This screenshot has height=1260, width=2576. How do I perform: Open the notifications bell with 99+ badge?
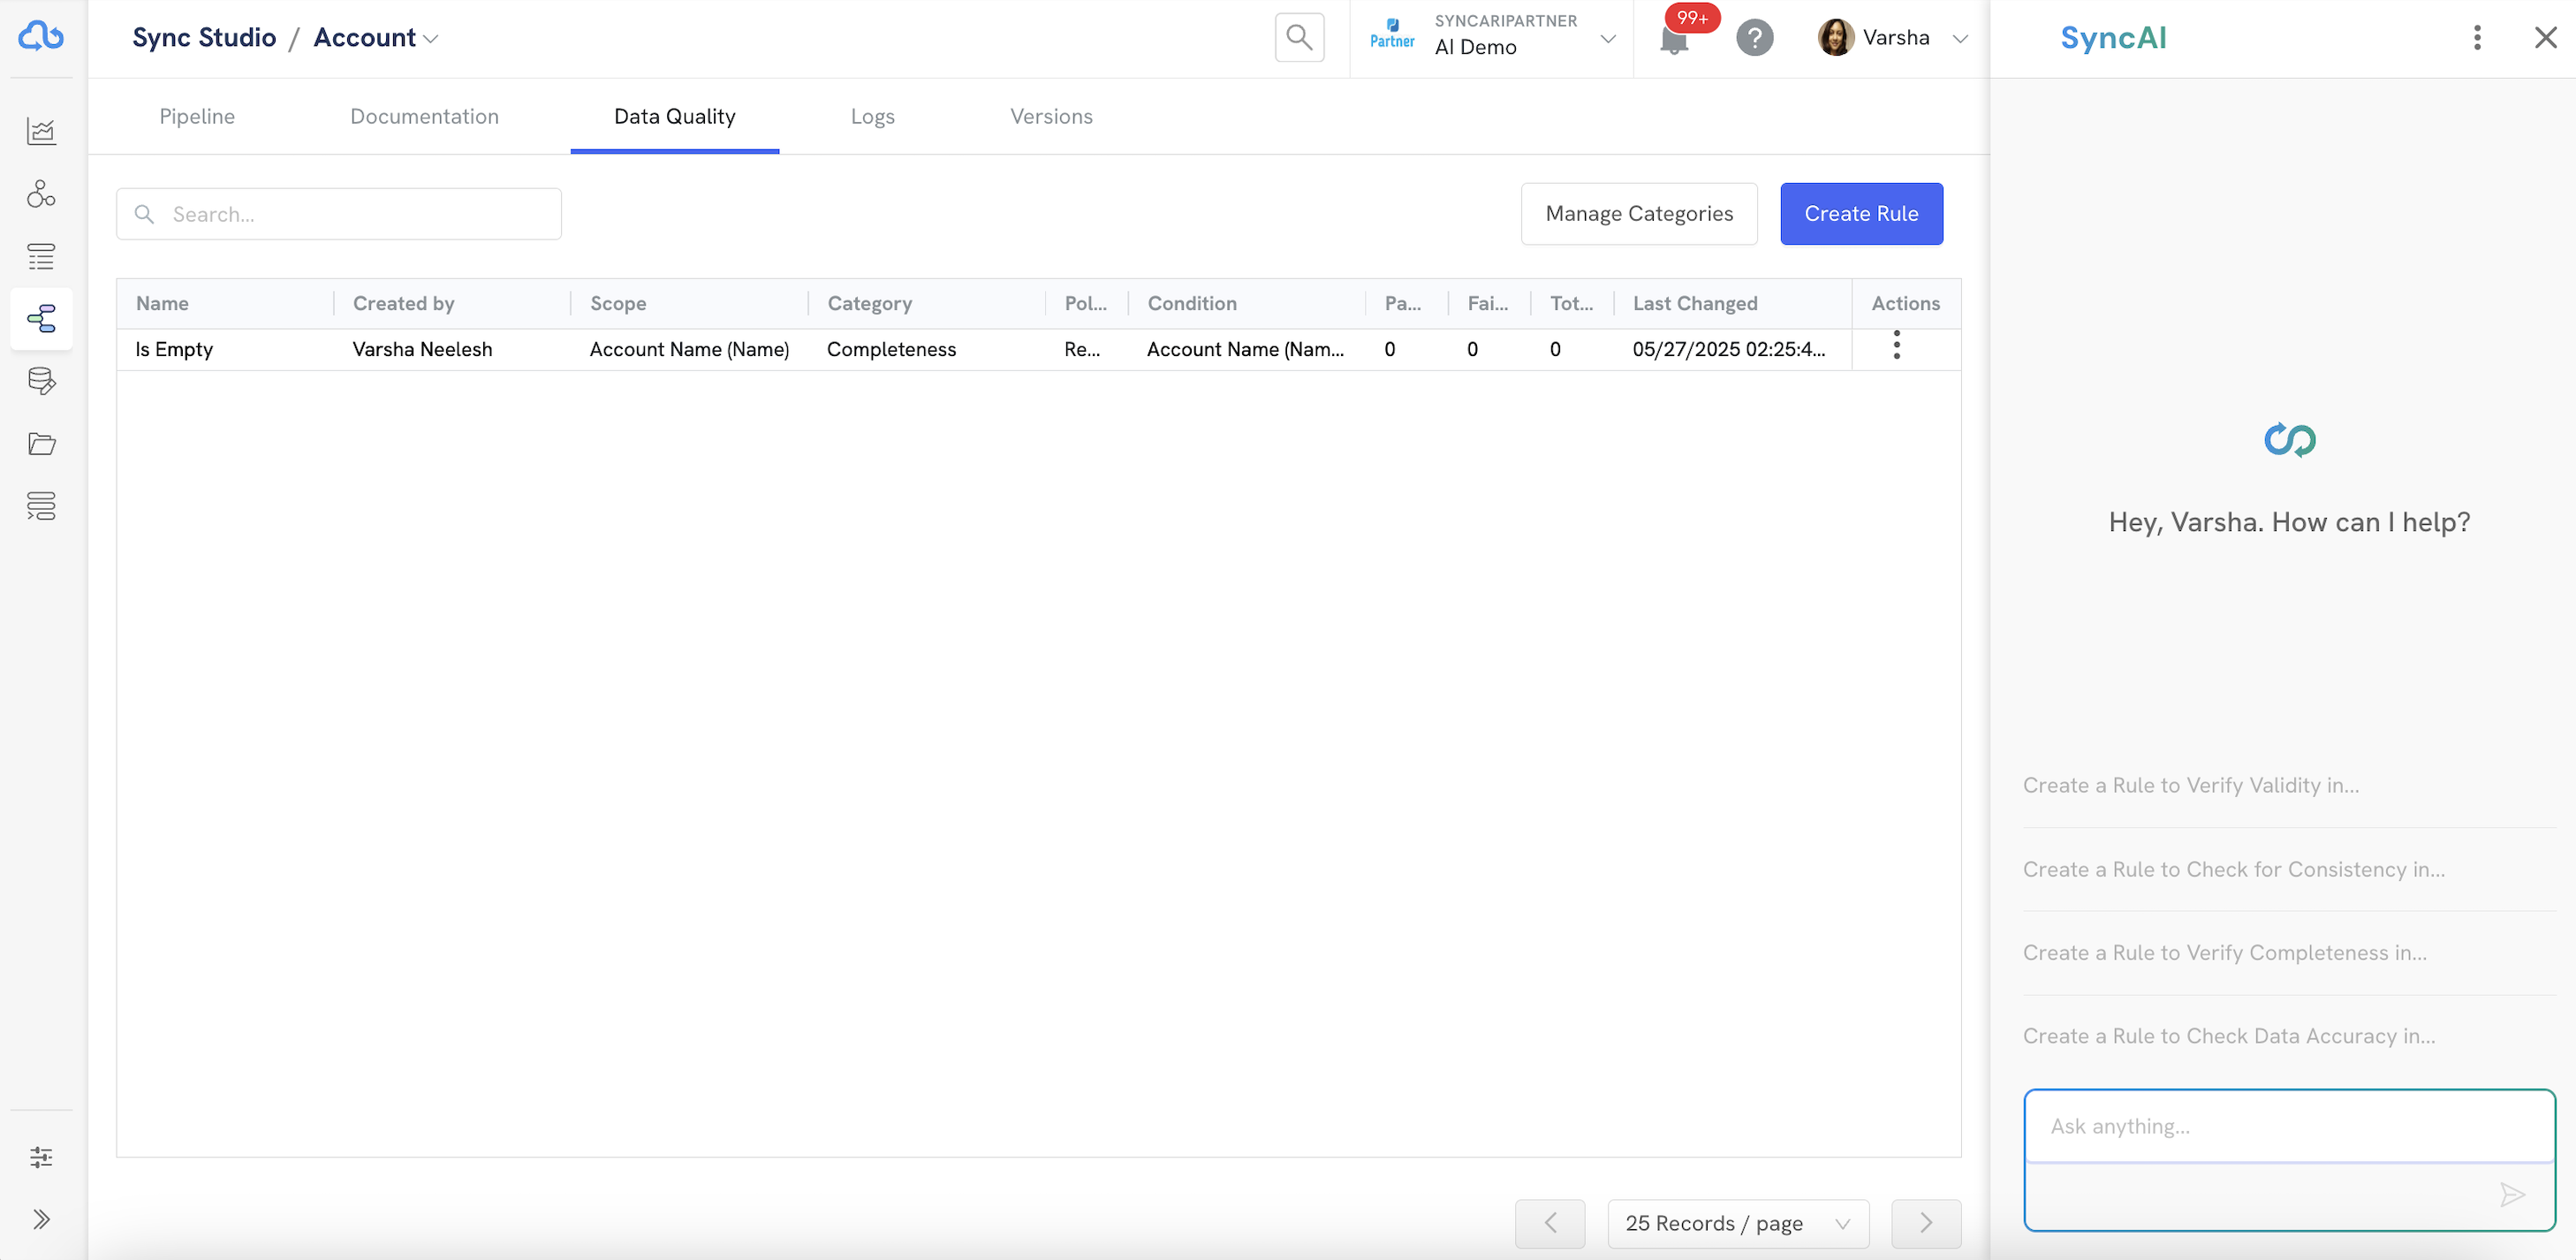pyautogui.click(x=1674, y=40)
